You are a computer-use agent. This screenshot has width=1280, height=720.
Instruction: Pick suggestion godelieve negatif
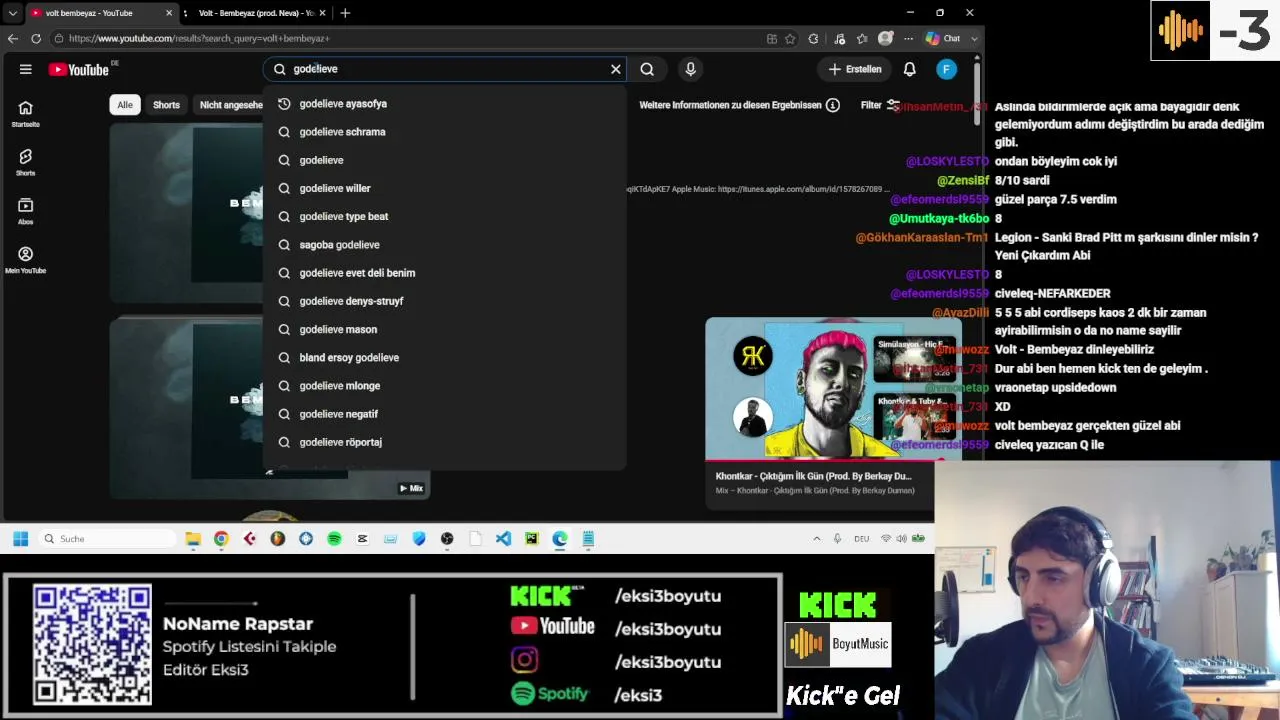[x=444, y=414]
